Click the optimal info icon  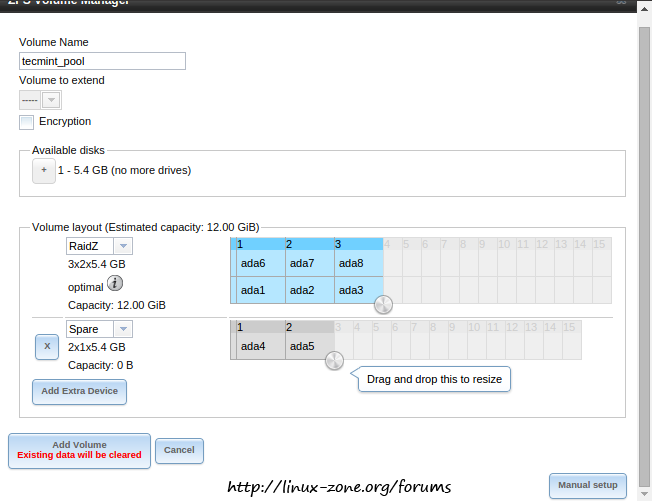115,286
